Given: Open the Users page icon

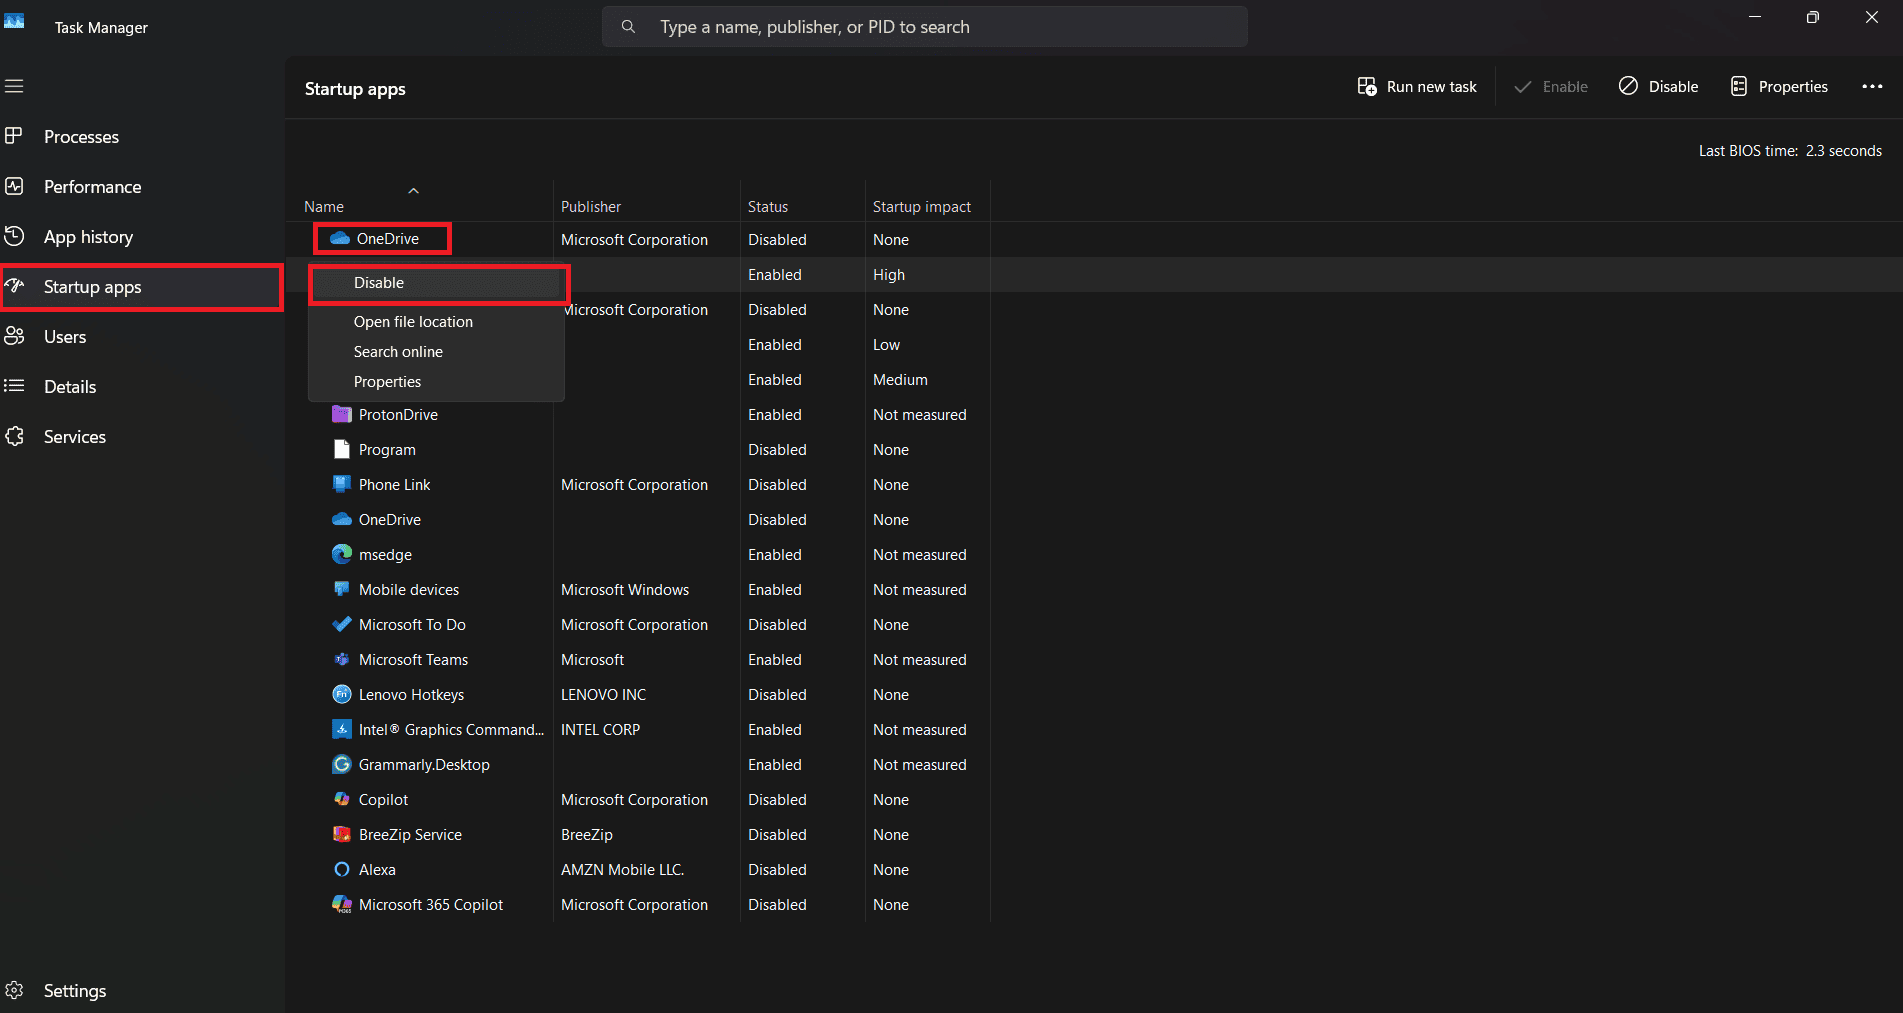Looking at the screenshot, I should click(x=14, y=336).
